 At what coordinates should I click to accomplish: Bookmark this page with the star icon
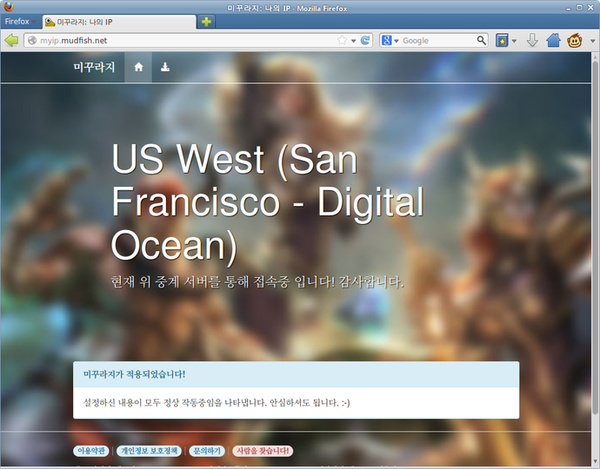pyautogui.click(x=342, y=40)
